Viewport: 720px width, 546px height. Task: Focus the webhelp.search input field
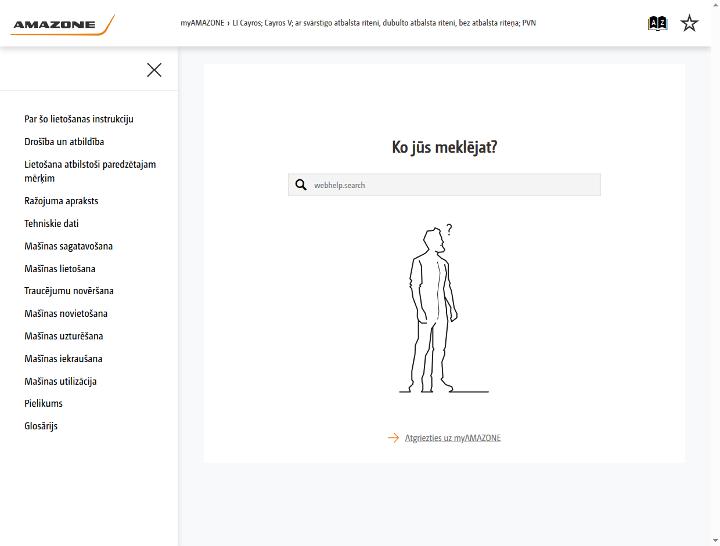444,185
